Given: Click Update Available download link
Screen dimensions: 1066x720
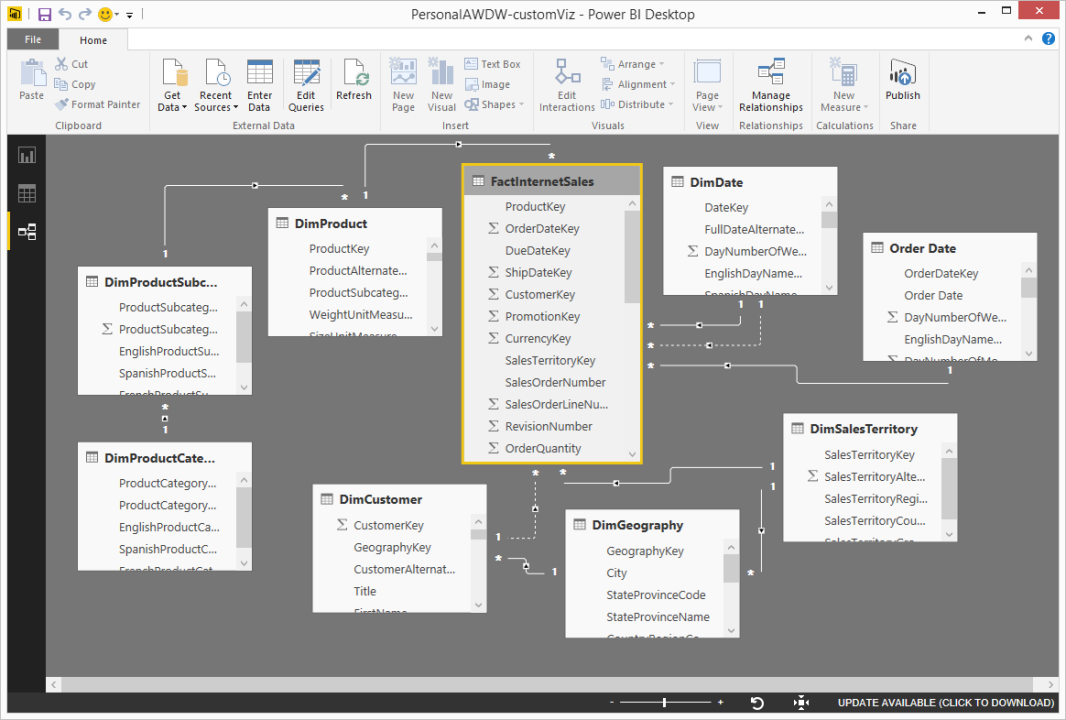Looking at the screenshot, I should click(x=946, y=703).
